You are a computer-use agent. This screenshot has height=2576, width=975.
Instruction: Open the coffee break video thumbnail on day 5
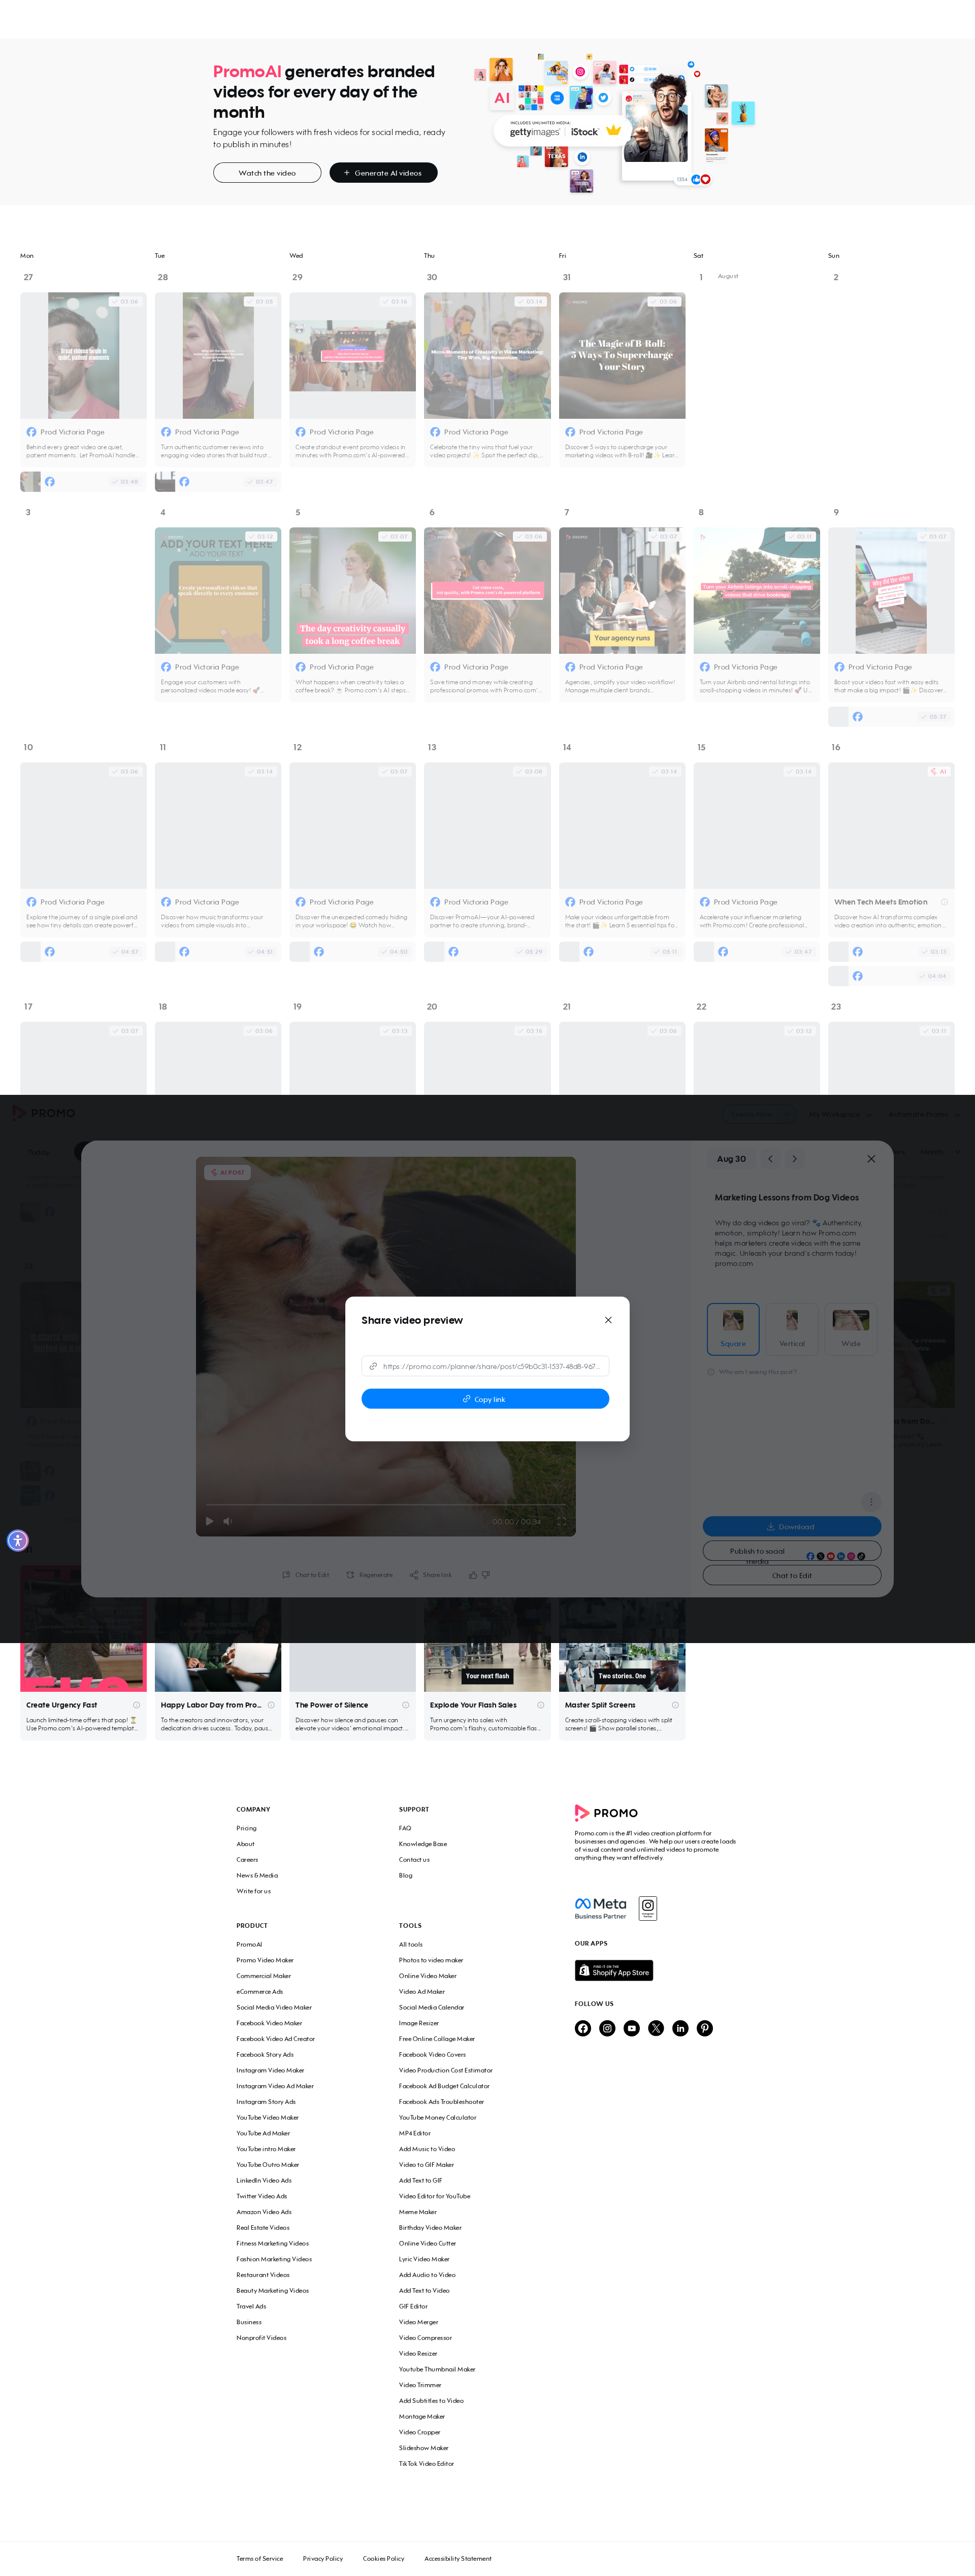[352, 590]
